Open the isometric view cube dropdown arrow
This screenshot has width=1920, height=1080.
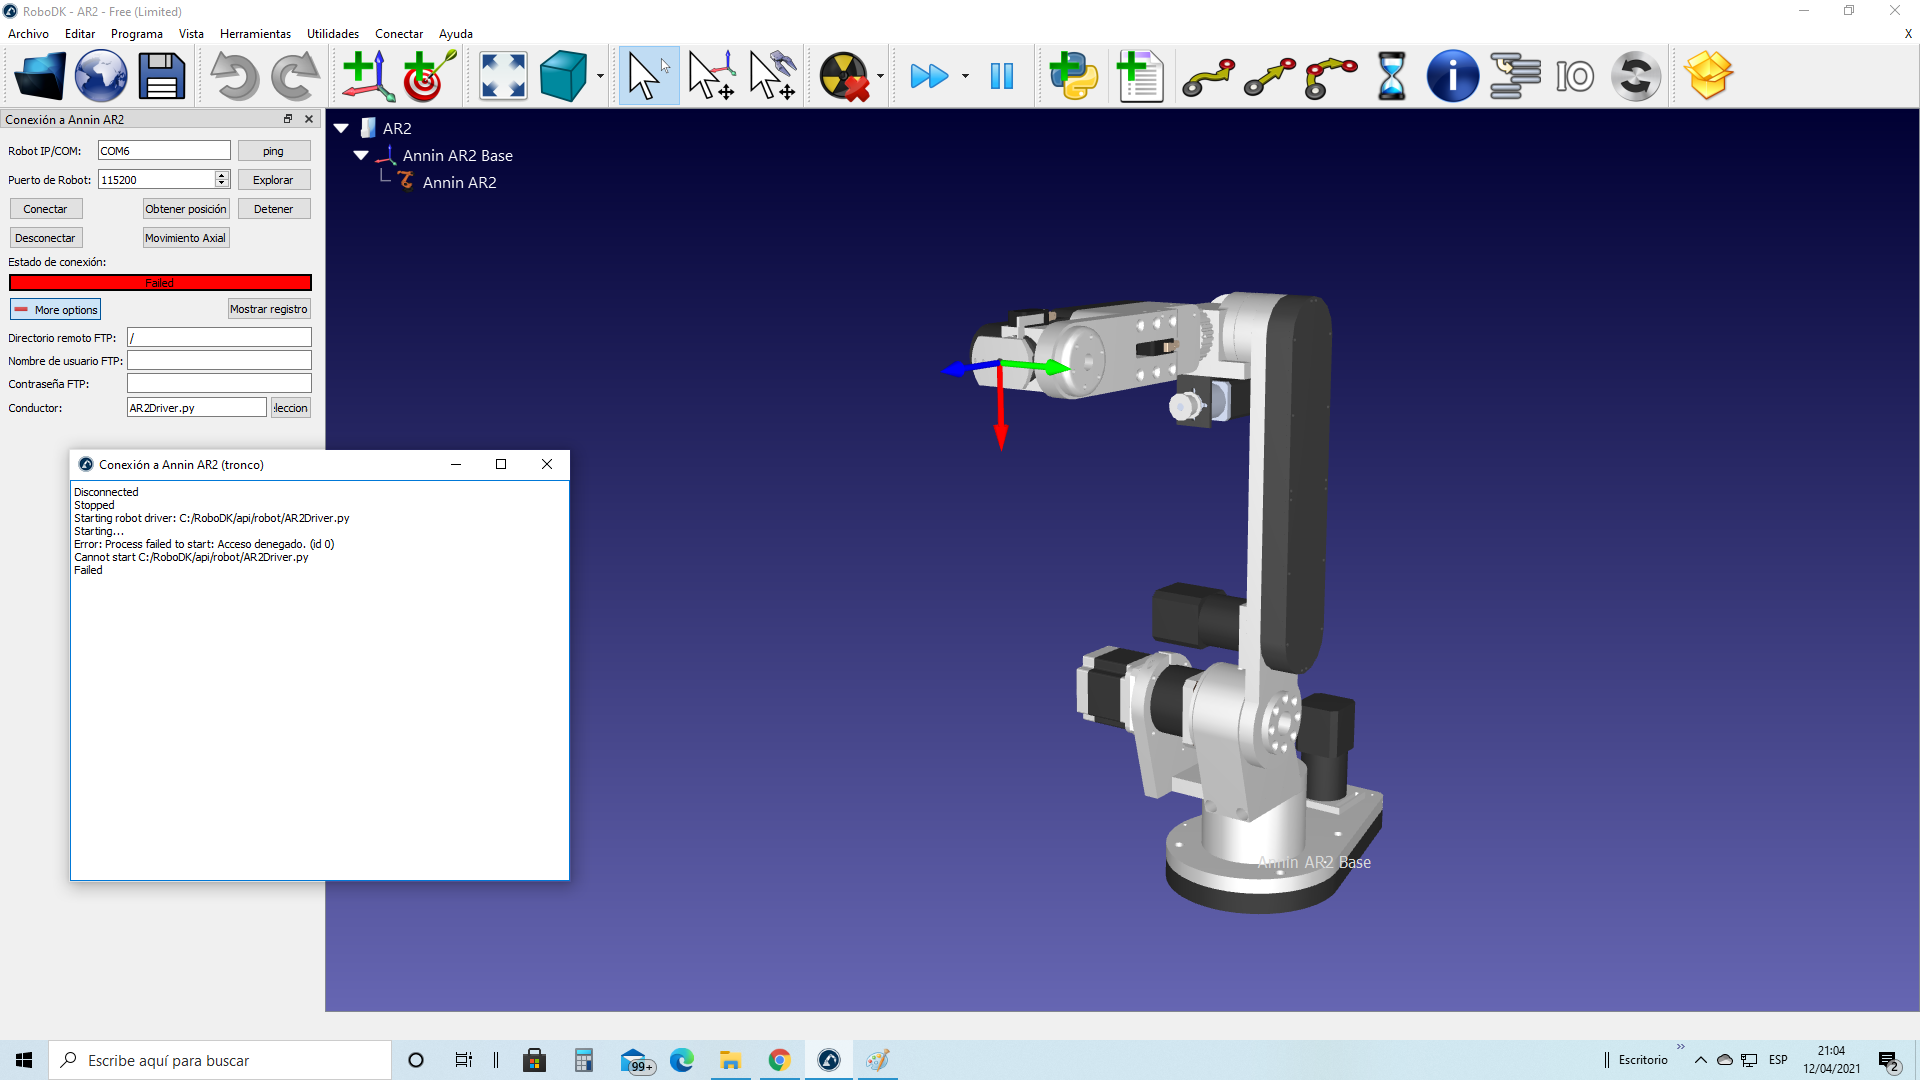coord(600,76)
